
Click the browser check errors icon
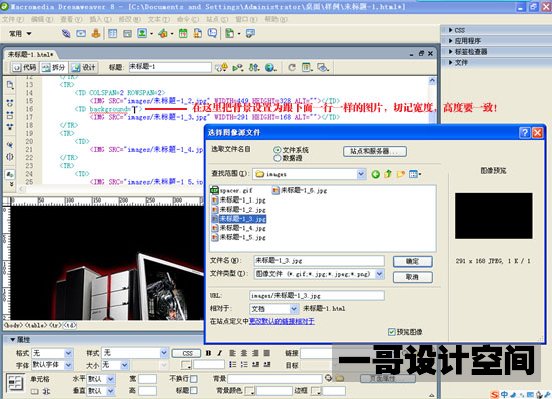point(221,67)
